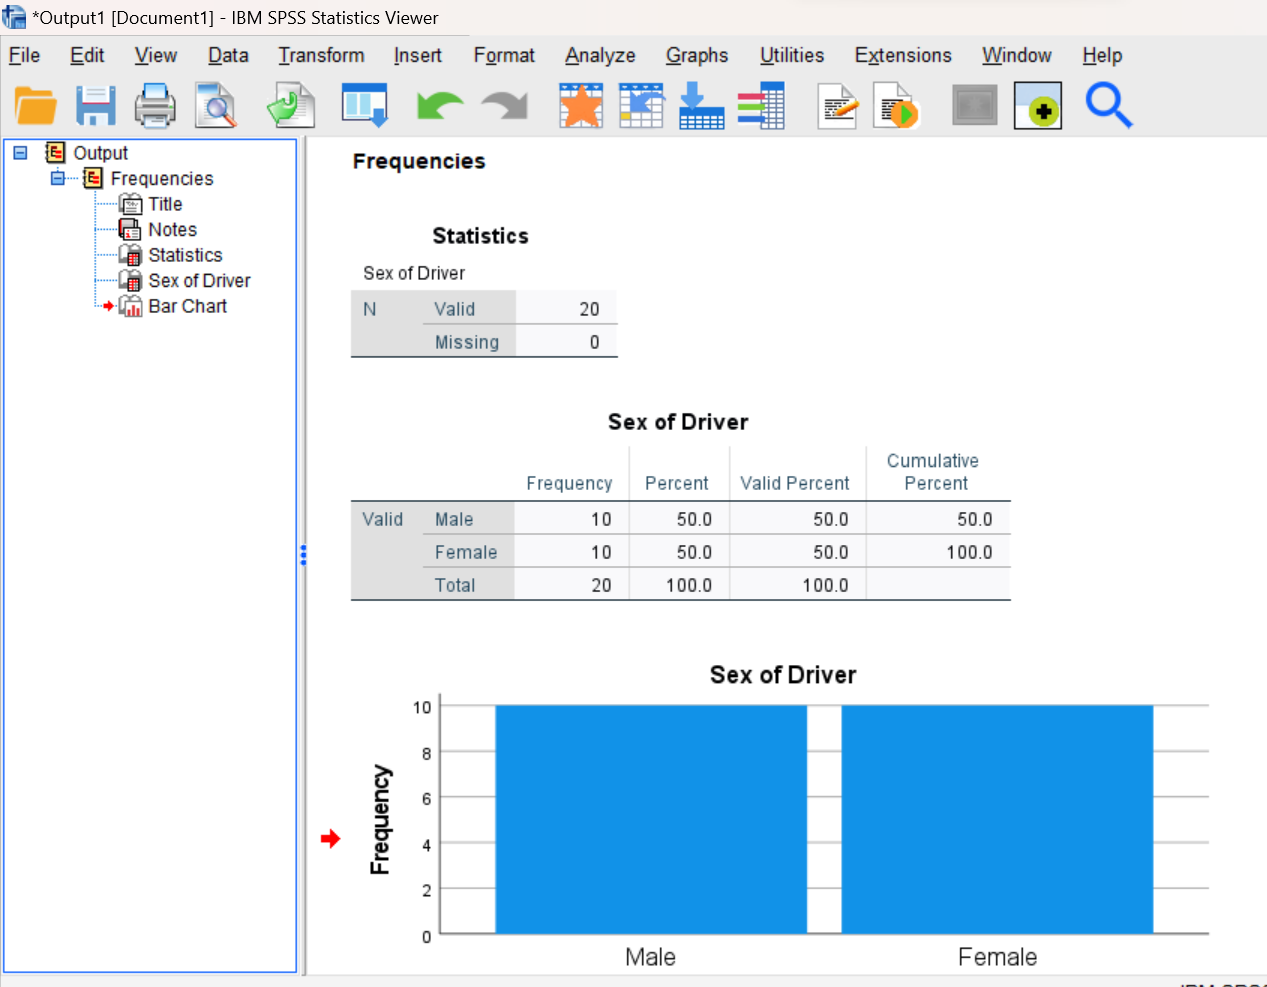Click the Frequencies log icon in the outline
Screen dimensions: 1267x987
[x=93, y=178]
